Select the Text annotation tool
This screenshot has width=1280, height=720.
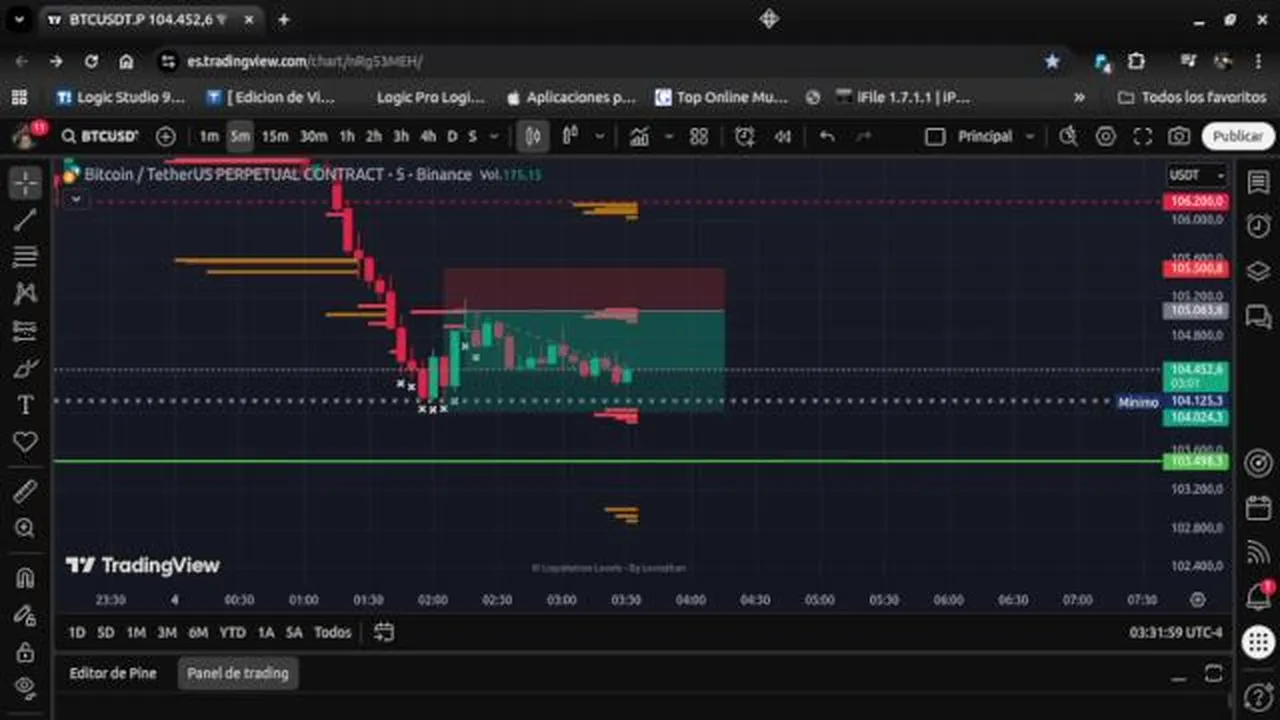tap(25, 405)
